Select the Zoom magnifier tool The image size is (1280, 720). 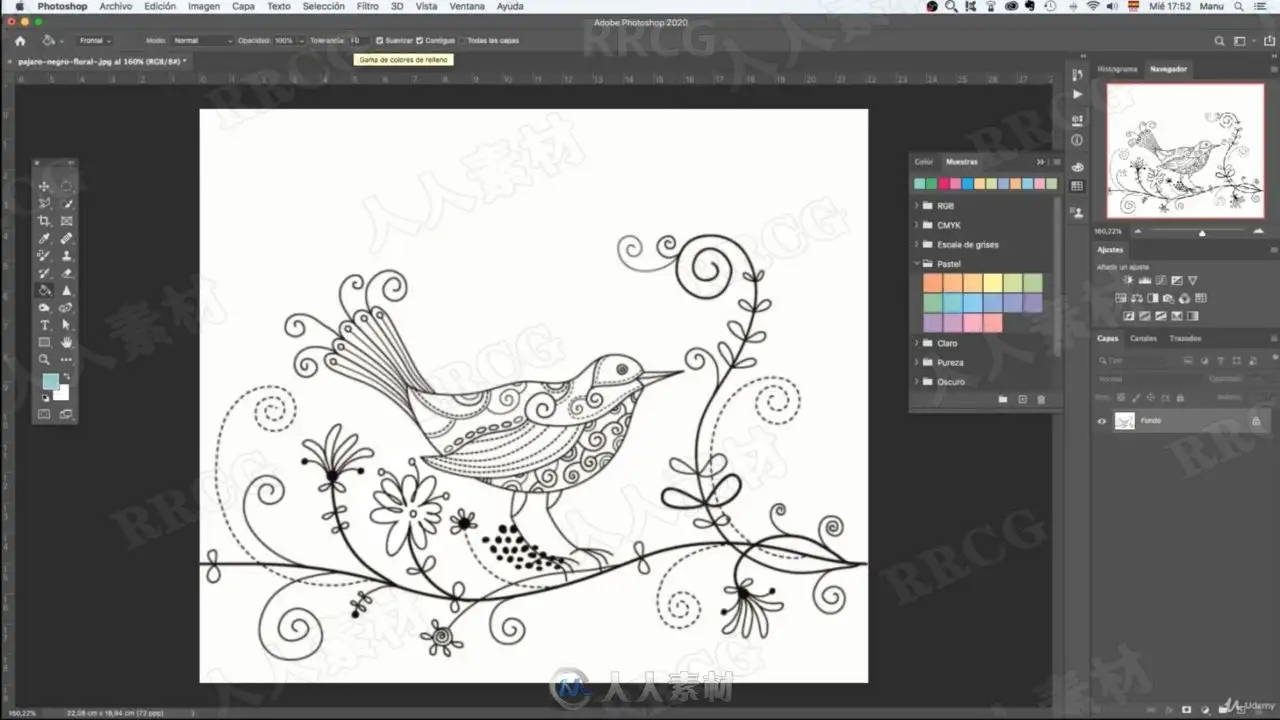(x=44, y=359)
